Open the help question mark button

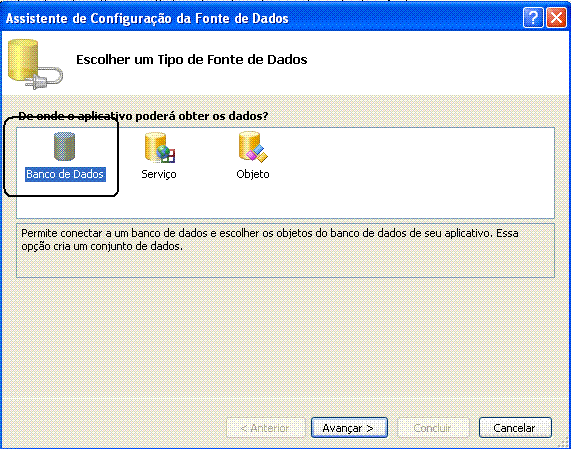tap(533, 17)
